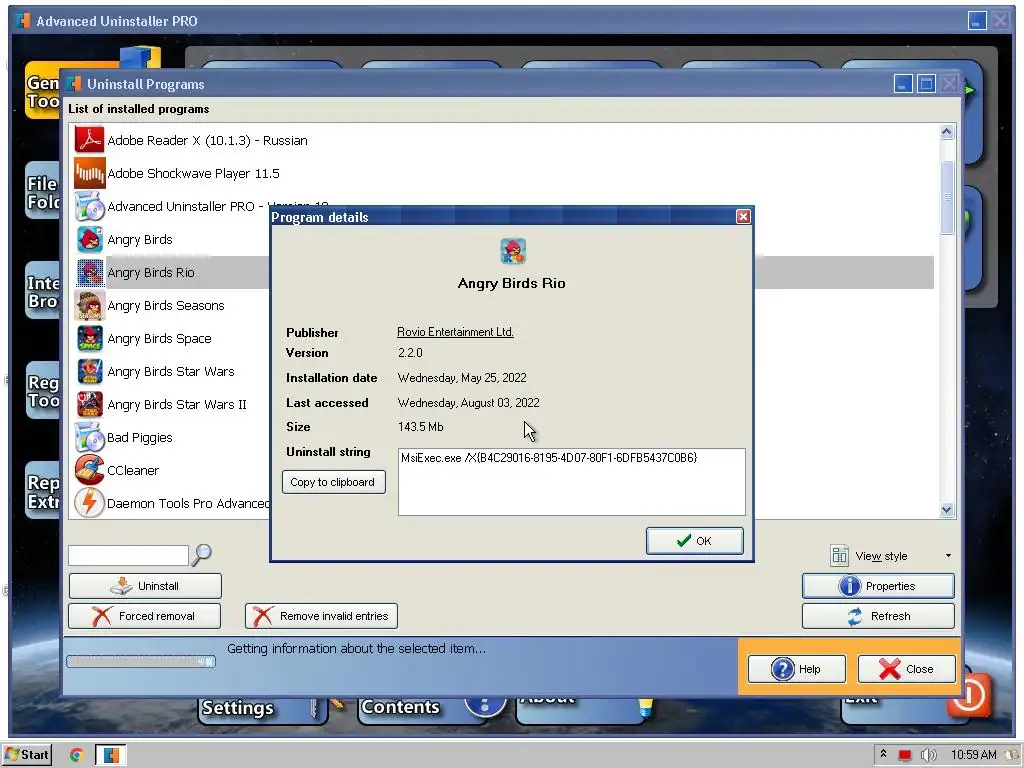The width and height of the screenshot is (1024, 768).
Task: Click the View style icon
Action: pyautogui.click(x=839, y=556)
